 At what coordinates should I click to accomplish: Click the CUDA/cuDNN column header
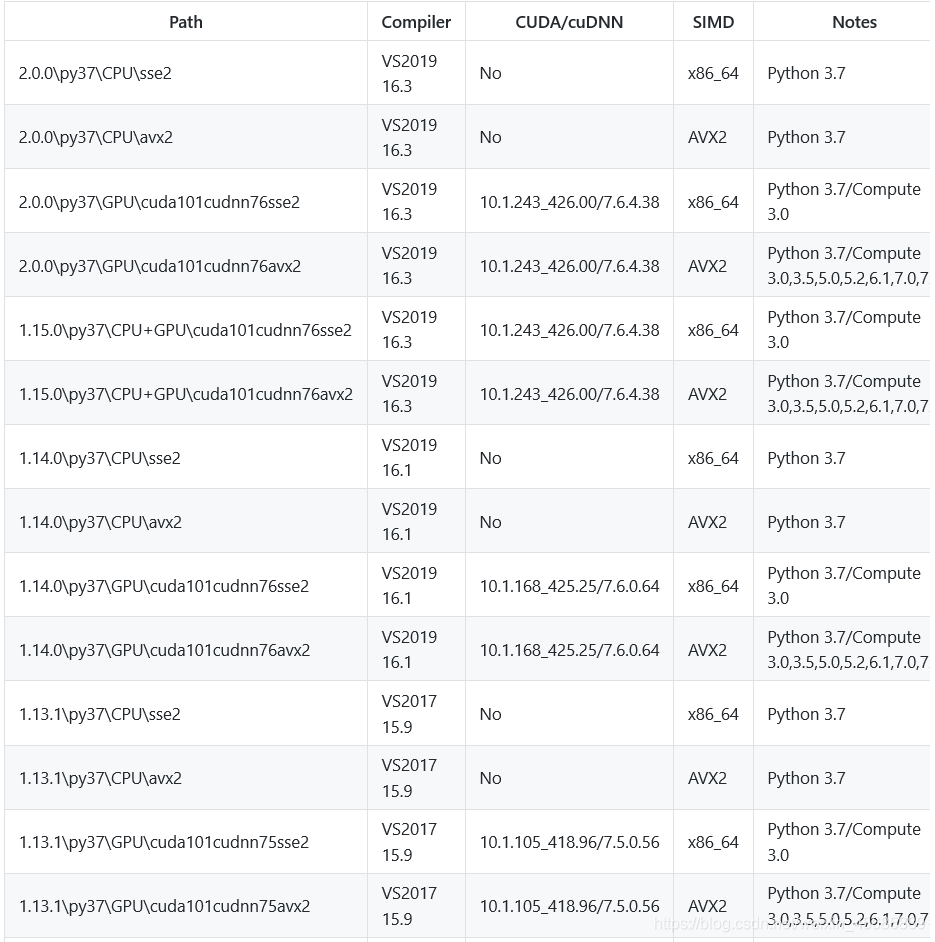[569, 22]
